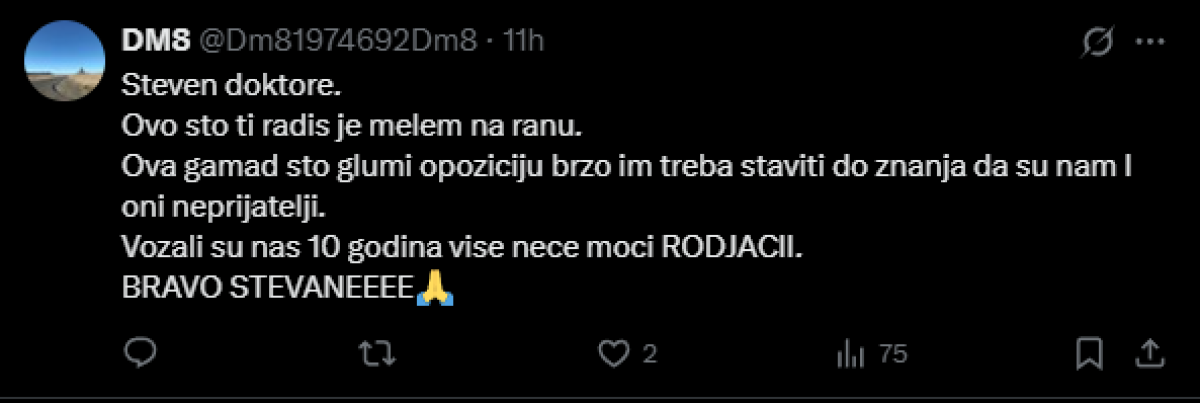Bookmark this post by DM8
This screenshot has height=403, width=1200.
tap(1090, 353)
